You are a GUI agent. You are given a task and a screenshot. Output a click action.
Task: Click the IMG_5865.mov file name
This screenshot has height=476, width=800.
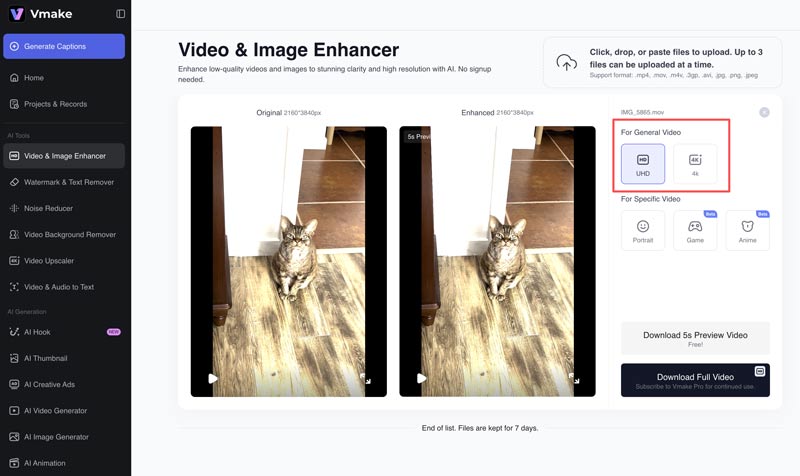pyautogui.click(x=642, y=112)
